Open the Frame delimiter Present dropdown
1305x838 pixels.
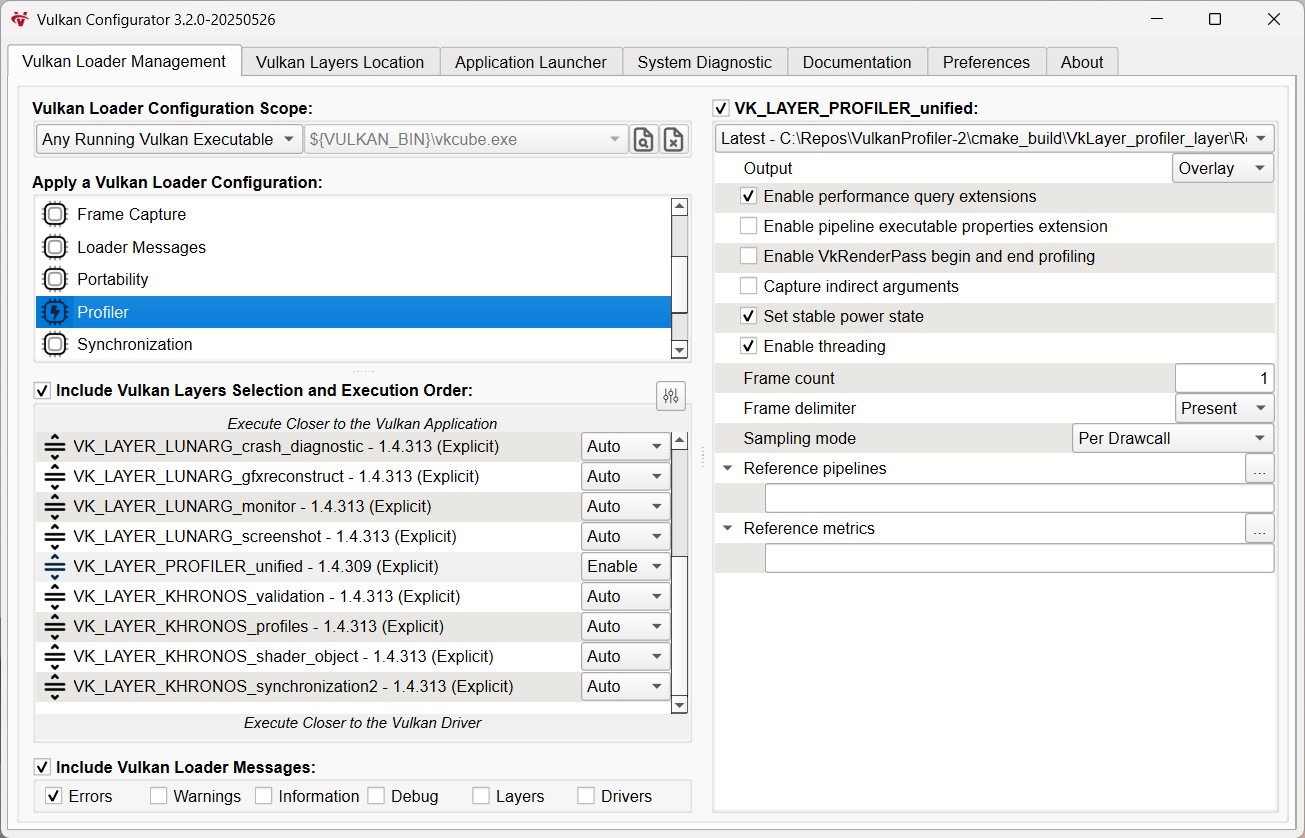(x=1224, y=408)
